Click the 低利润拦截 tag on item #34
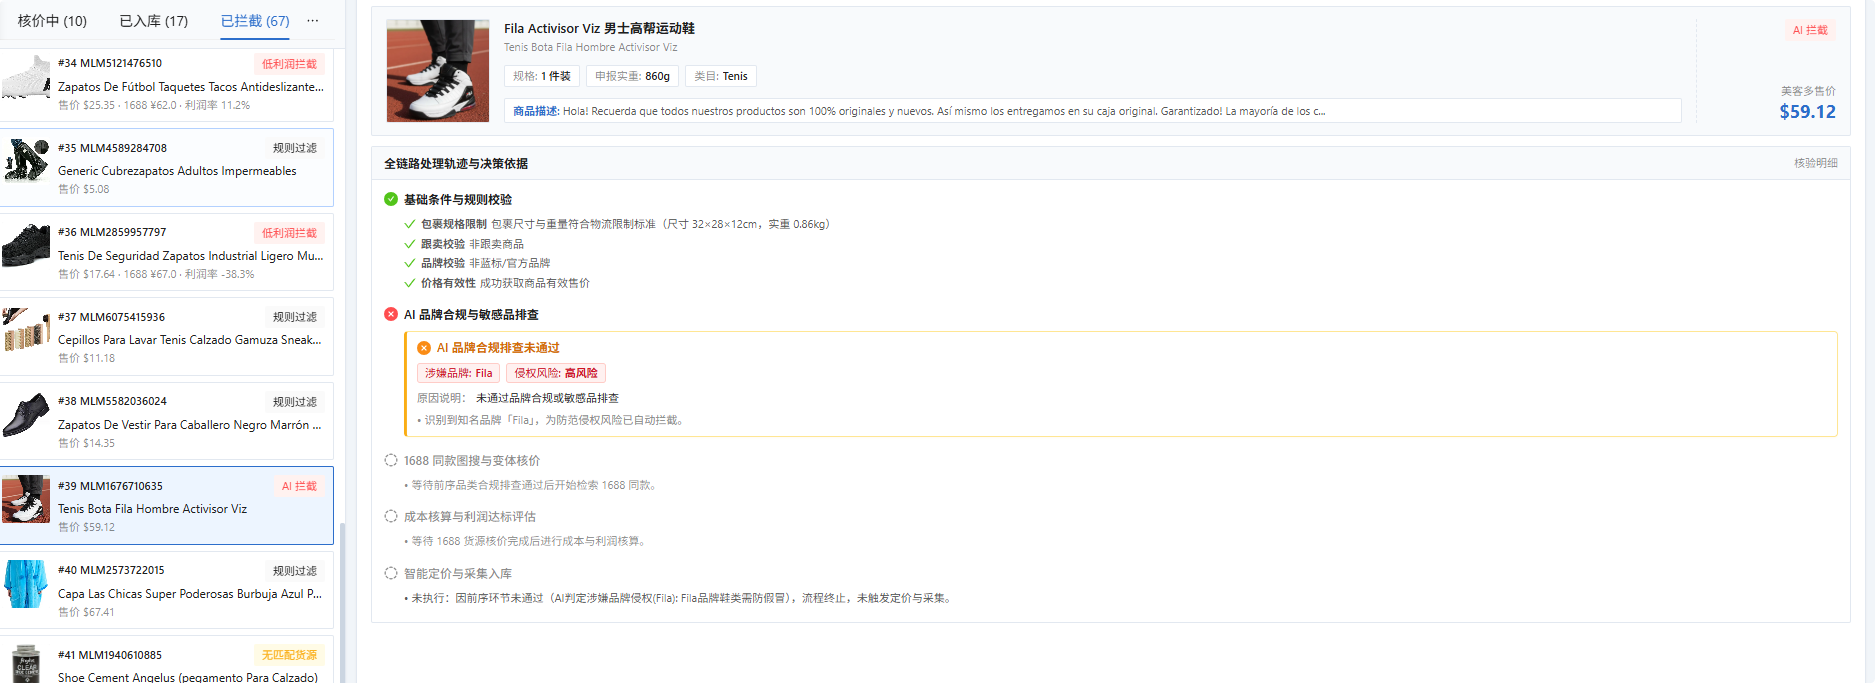The height and width of the screenshot is (683, 1875). (x=289, y=64)
